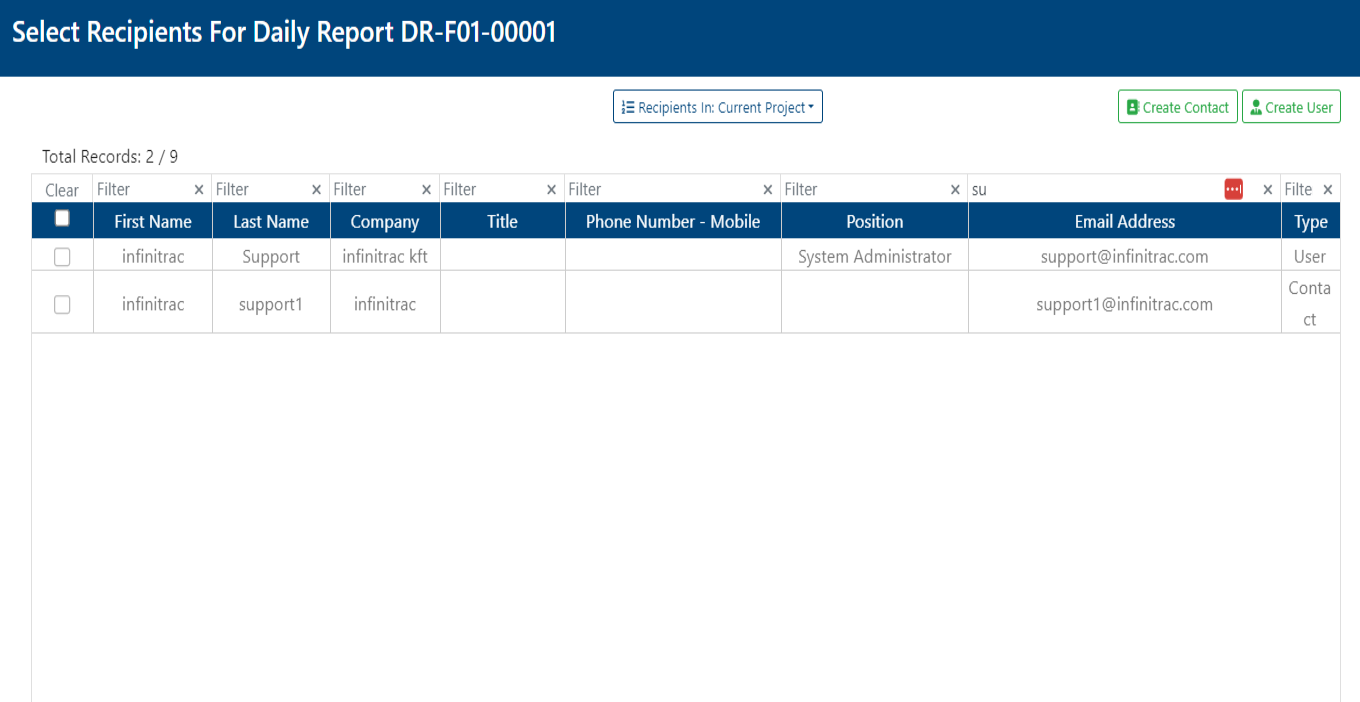Sort by the Type column header

[1311, 221]
